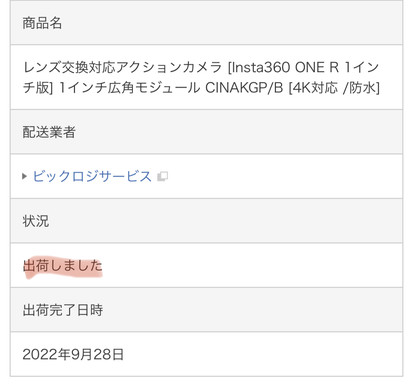Select the date 2022年9月28日
This screenshot has height=387, width=413.
73,354
